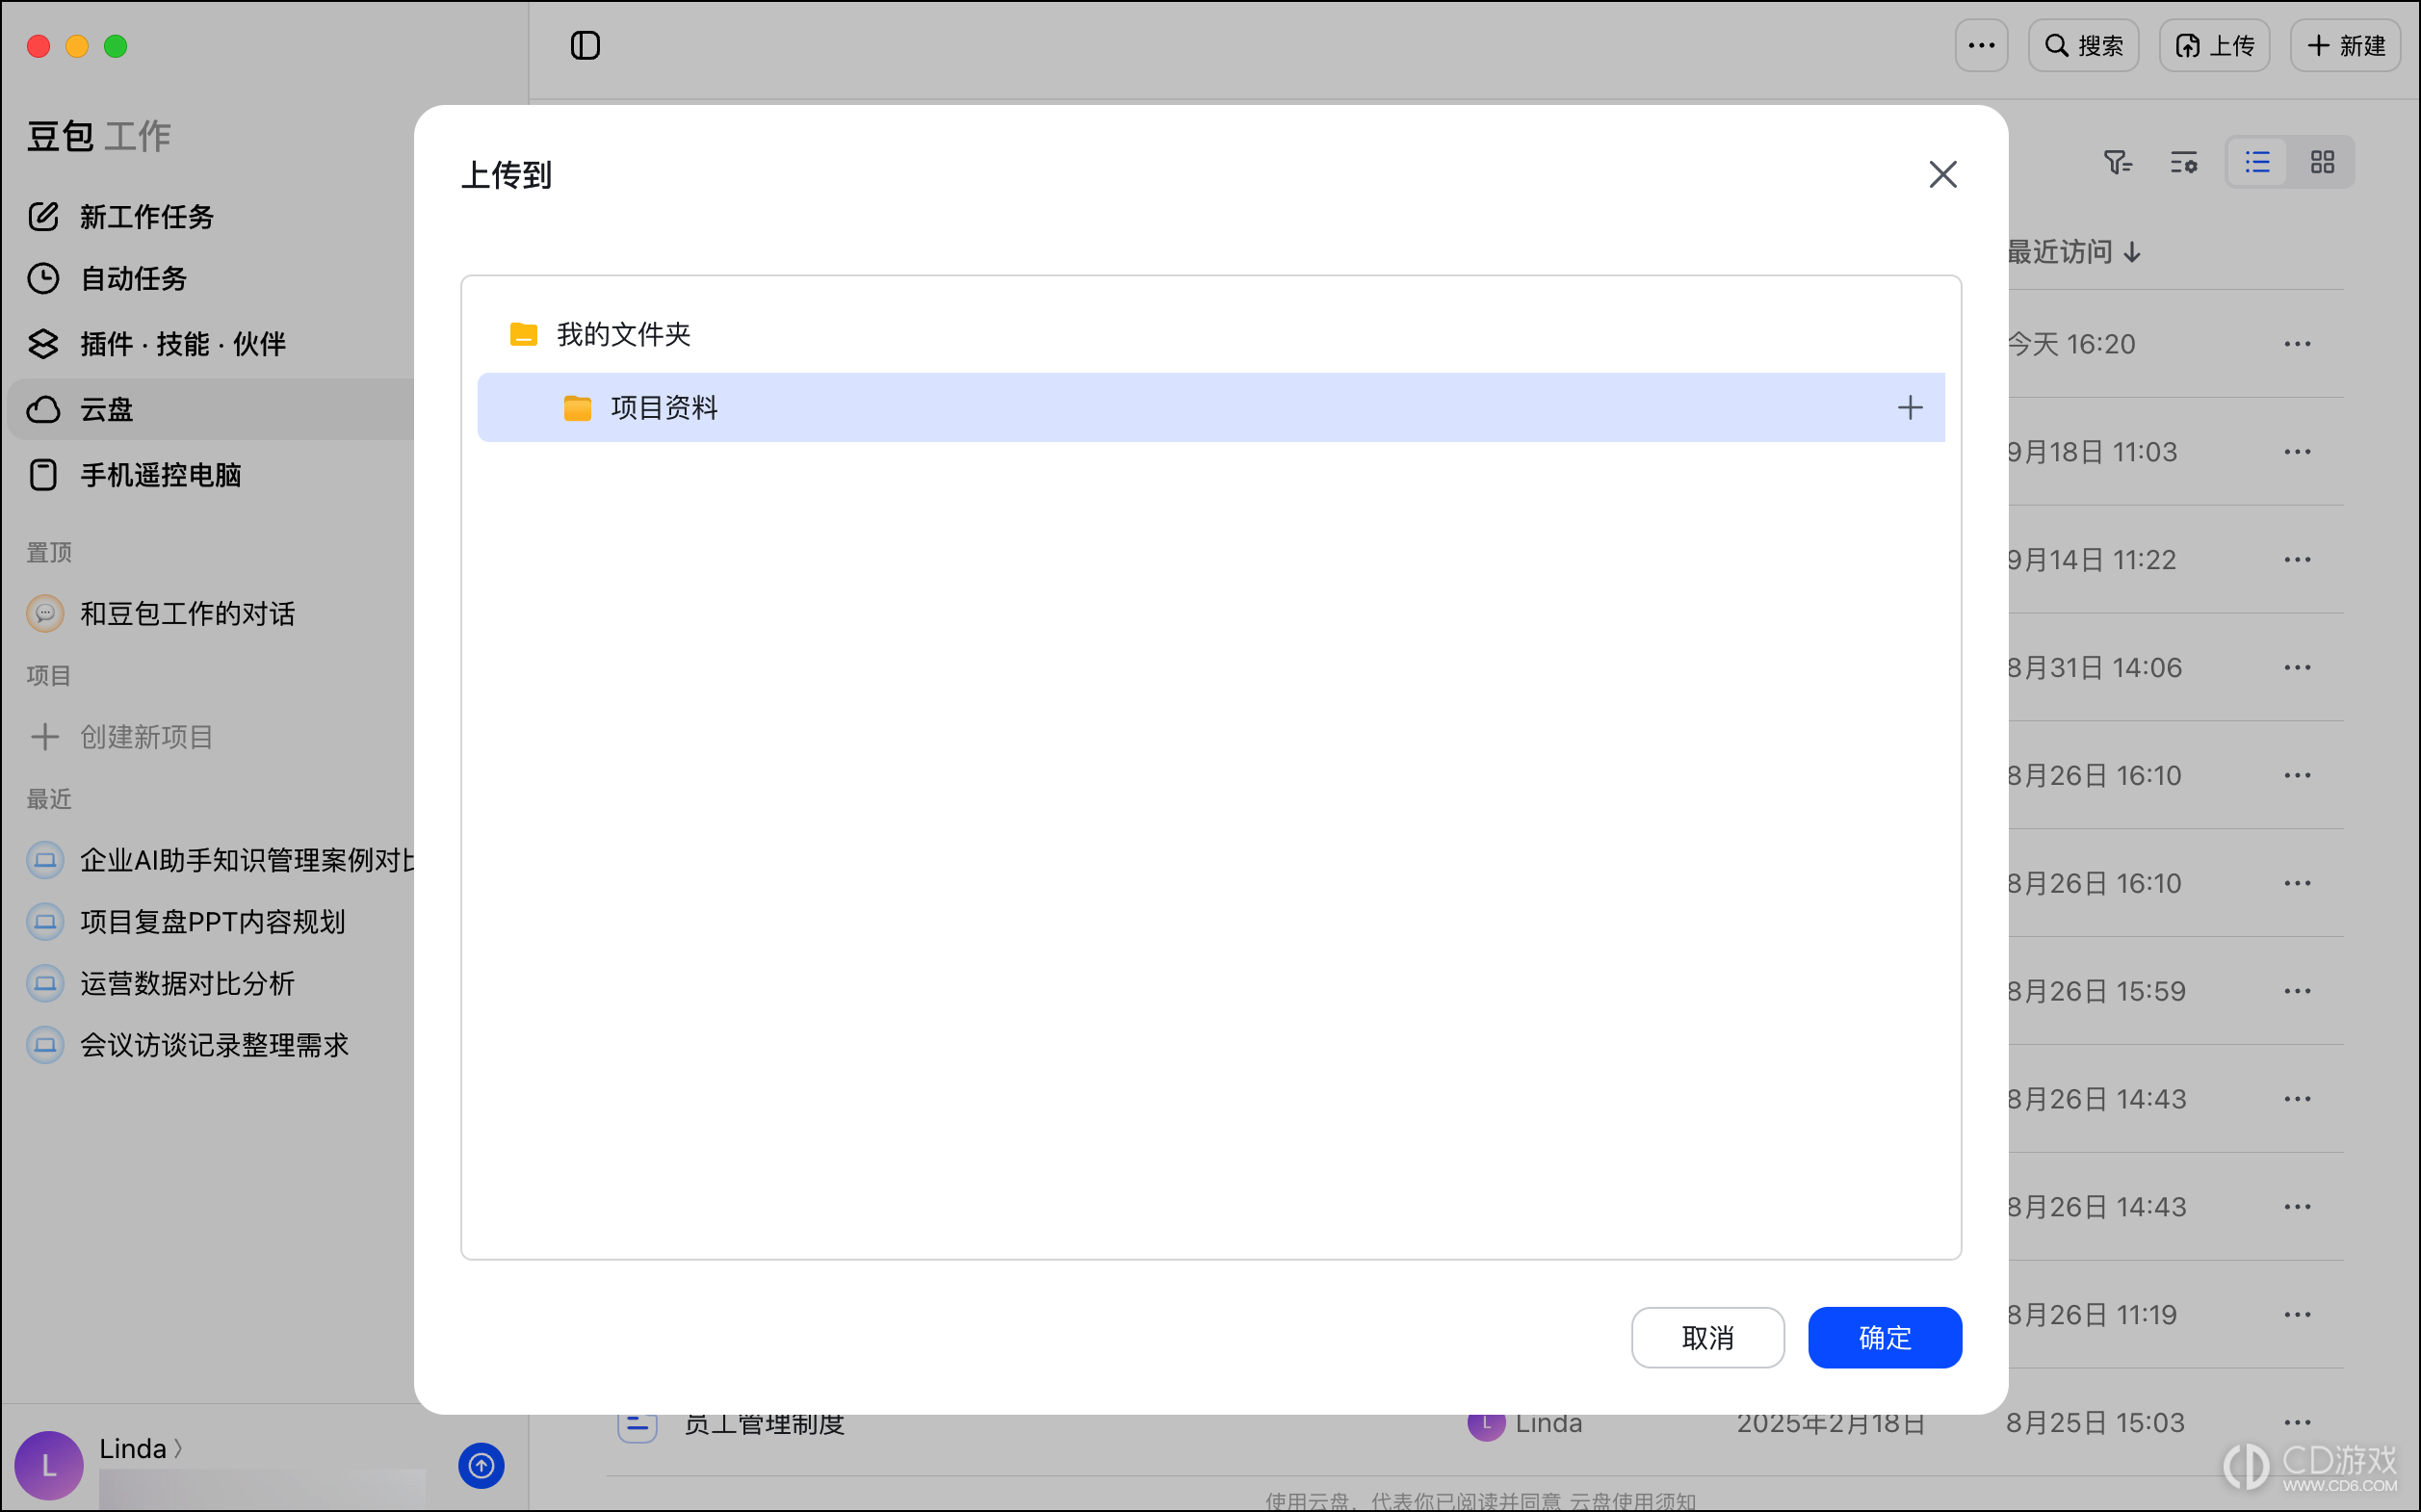Switch to grid view
Viewport: 2421px width, 1512px height.
click(x=2322, y=162)
